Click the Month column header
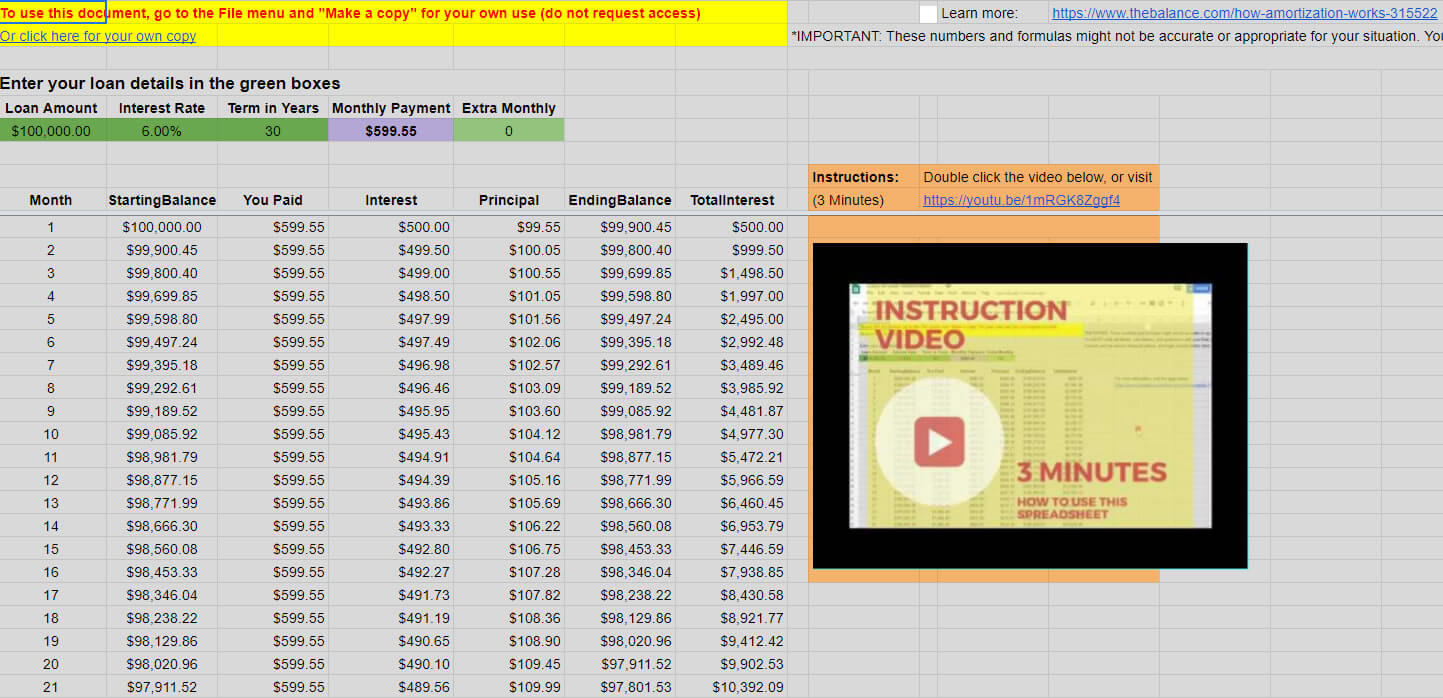Viewport: 1443px width, 698px height. pos(51,199)
